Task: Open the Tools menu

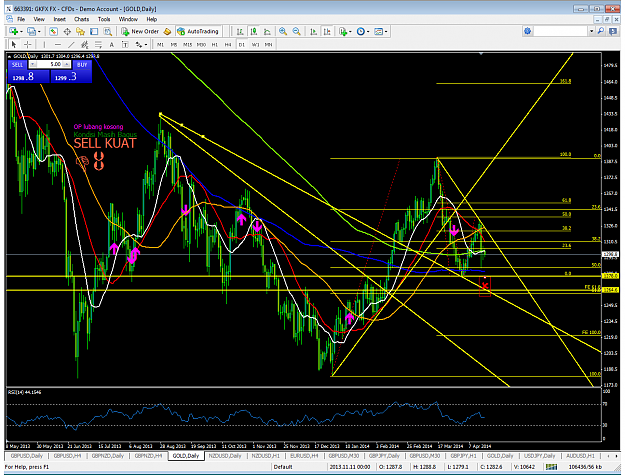Action: pyautogui.click(x=104, y=19)
